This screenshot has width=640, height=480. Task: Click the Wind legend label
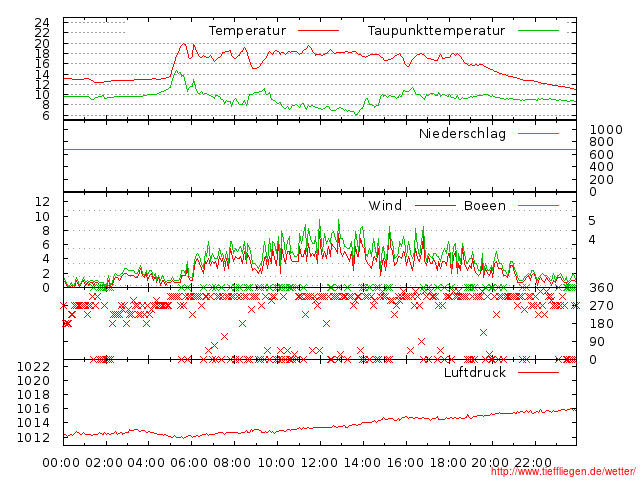pos(385,206)
